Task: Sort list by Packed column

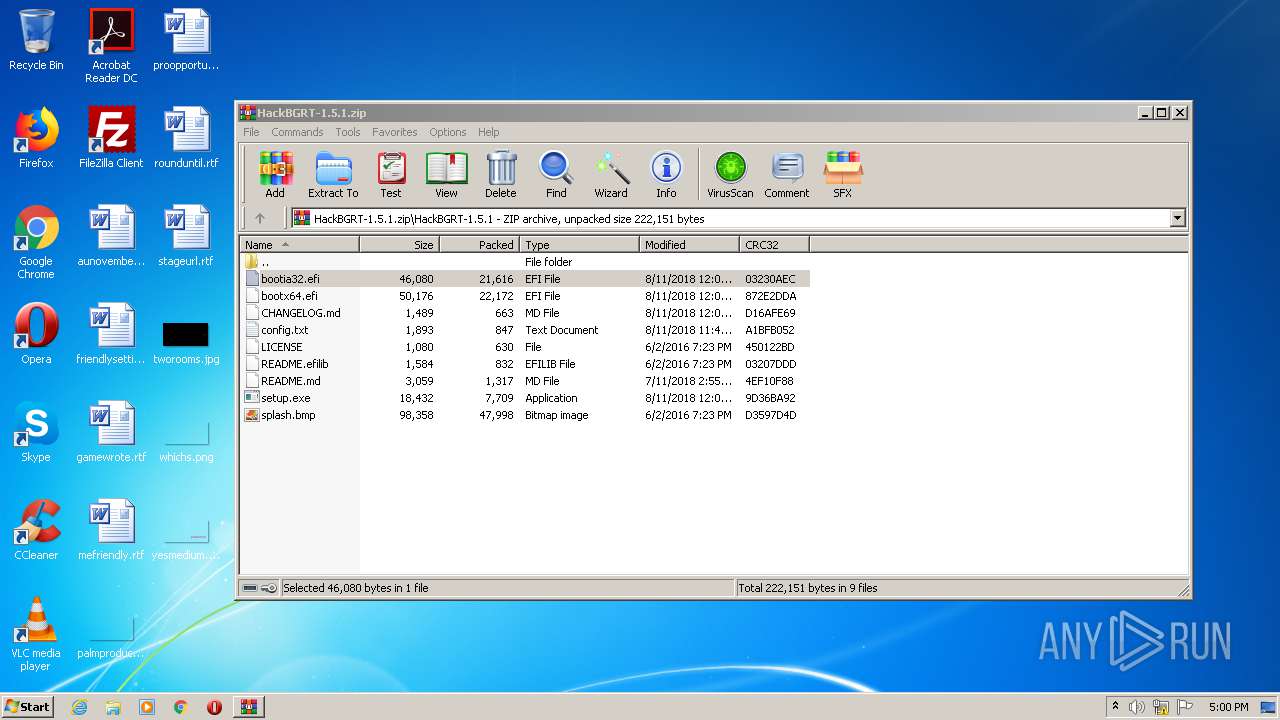Action: [x=480, y=244]
